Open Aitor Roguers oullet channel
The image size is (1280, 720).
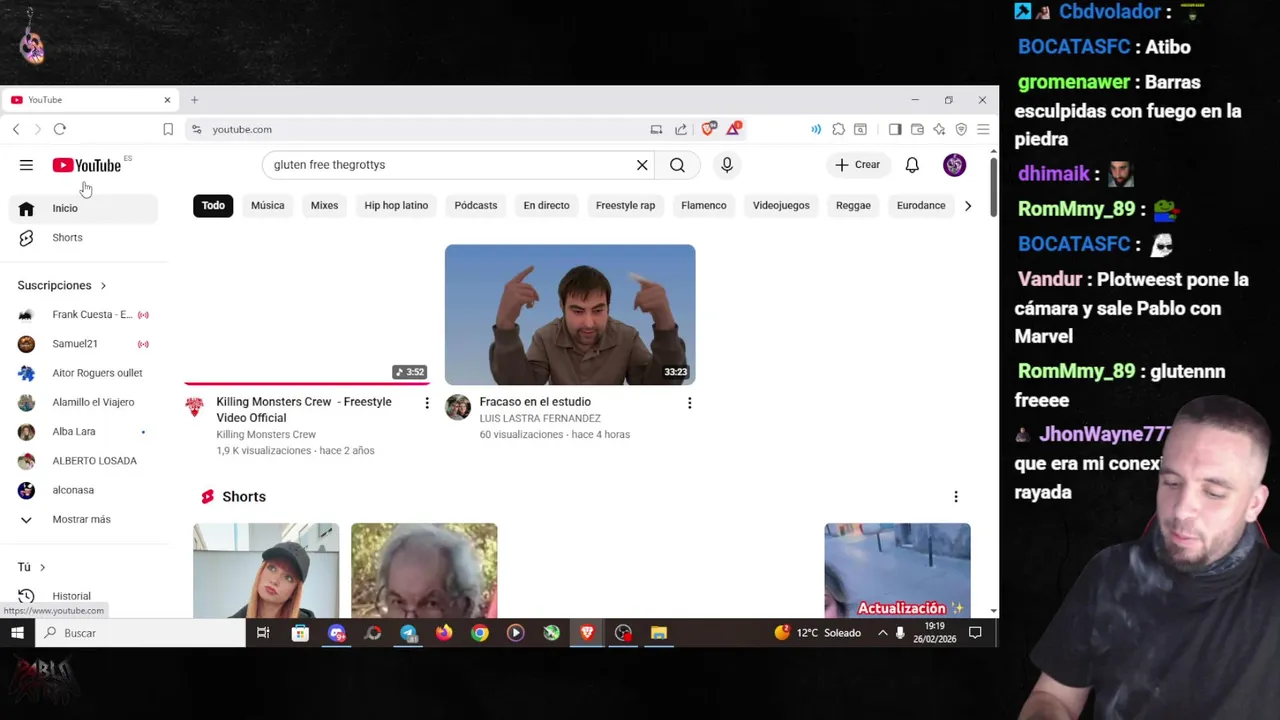coord(84,373)
